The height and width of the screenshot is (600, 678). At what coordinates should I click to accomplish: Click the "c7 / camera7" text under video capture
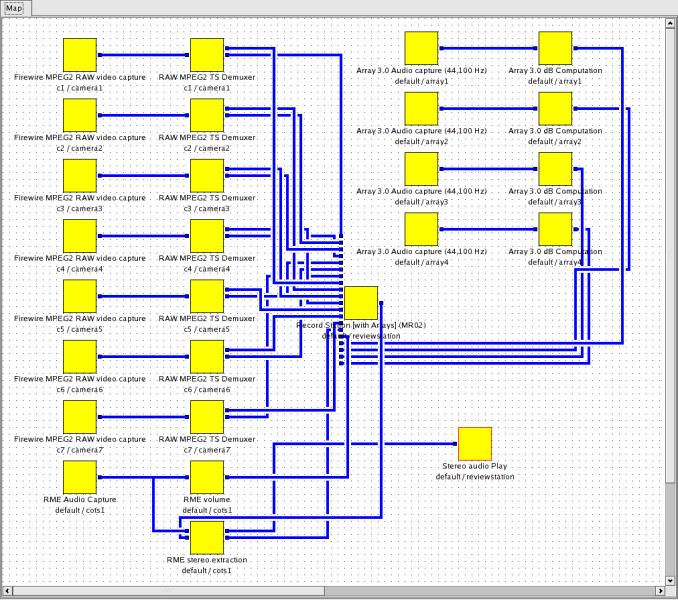(x=80, y=450)
